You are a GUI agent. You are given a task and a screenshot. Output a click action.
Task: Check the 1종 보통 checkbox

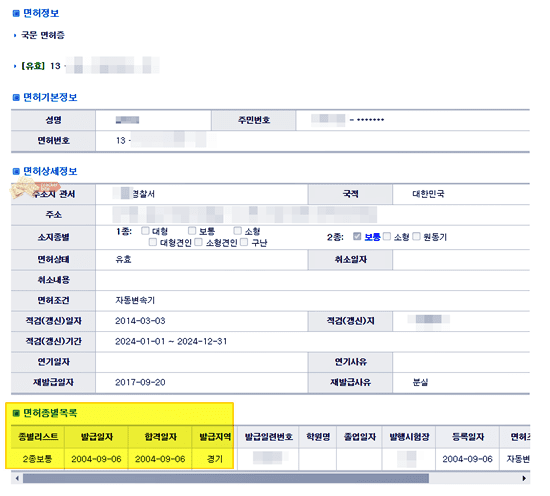click(x=192, y=231)
